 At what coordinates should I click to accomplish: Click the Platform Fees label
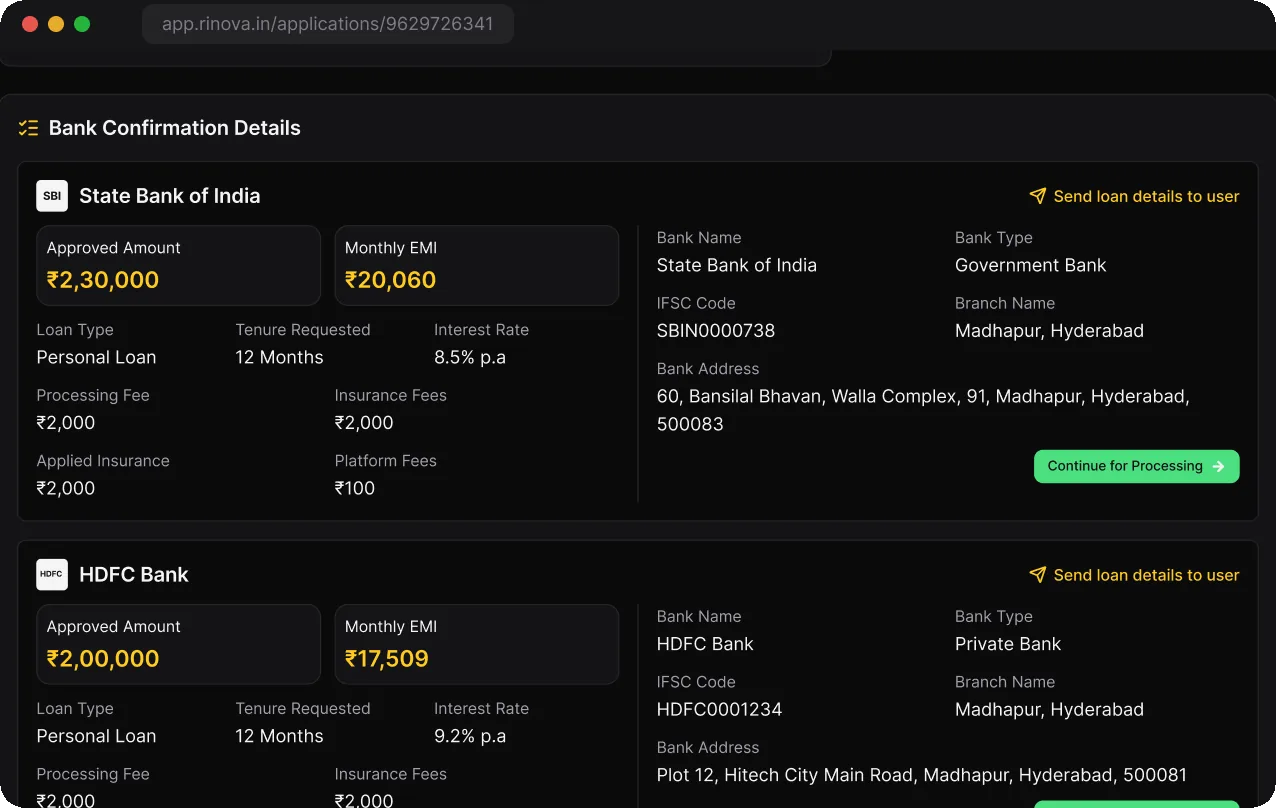[386, 461]
